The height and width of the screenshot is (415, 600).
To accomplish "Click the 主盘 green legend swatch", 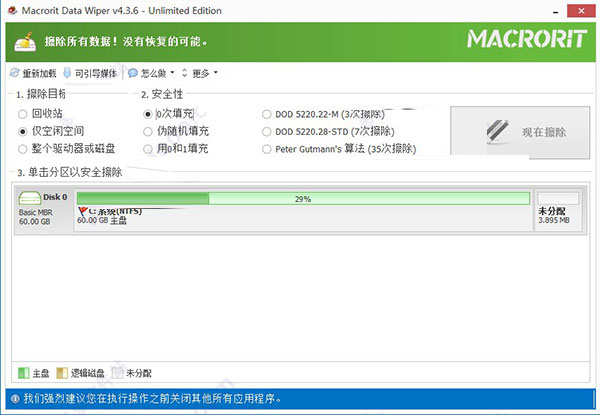I will coord(24,373).
